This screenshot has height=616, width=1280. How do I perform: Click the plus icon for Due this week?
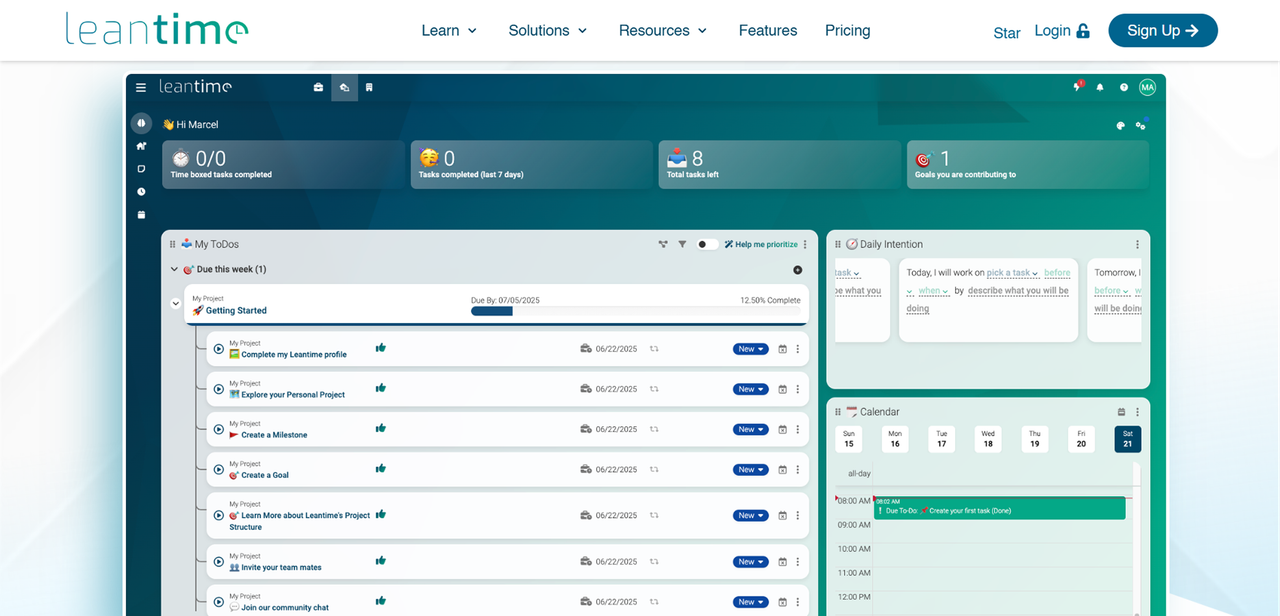(797, 270)
